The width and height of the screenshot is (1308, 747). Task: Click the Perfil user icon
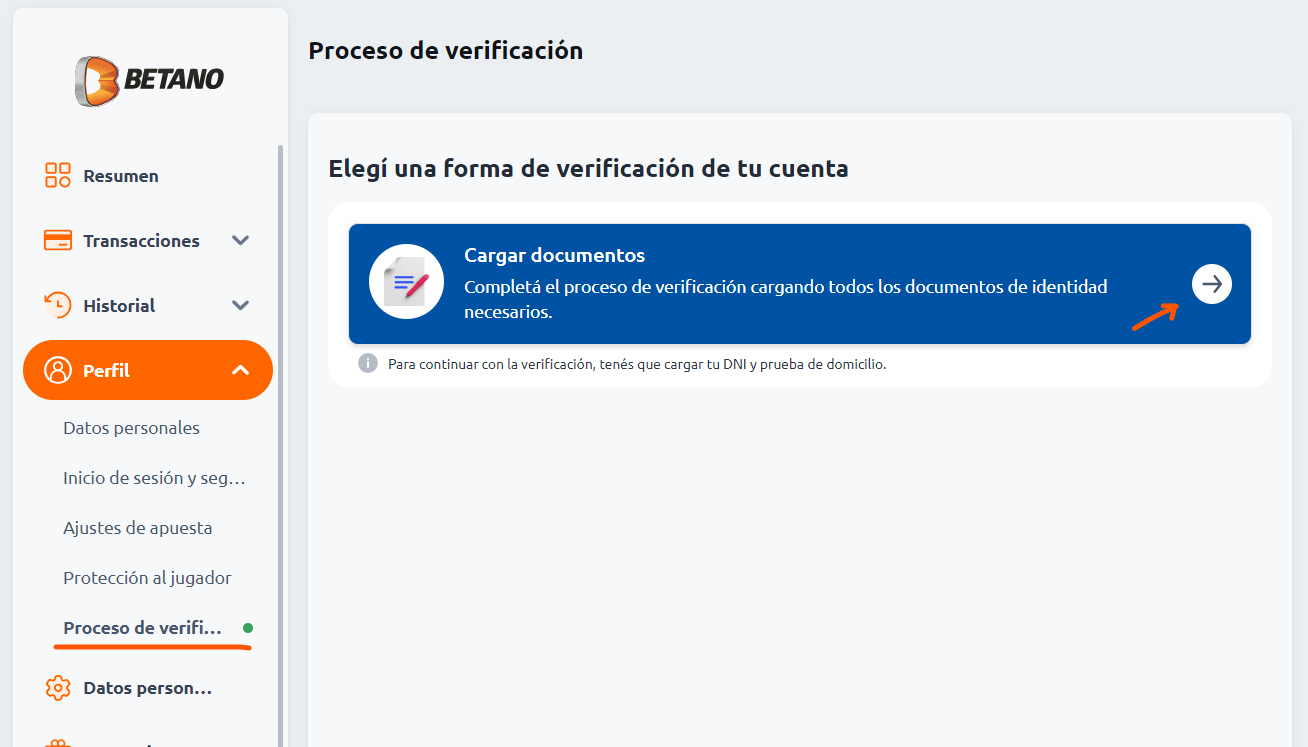(58, 370)
